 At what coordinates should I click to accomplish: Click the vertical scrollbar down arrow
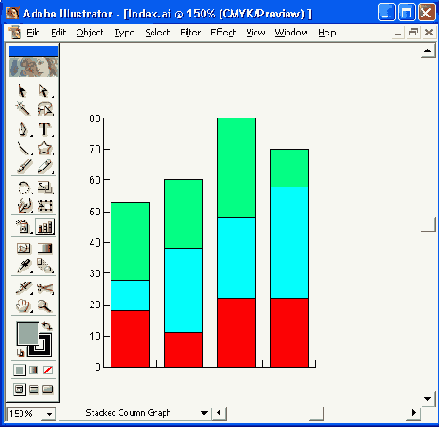click(x=428, y=399)
